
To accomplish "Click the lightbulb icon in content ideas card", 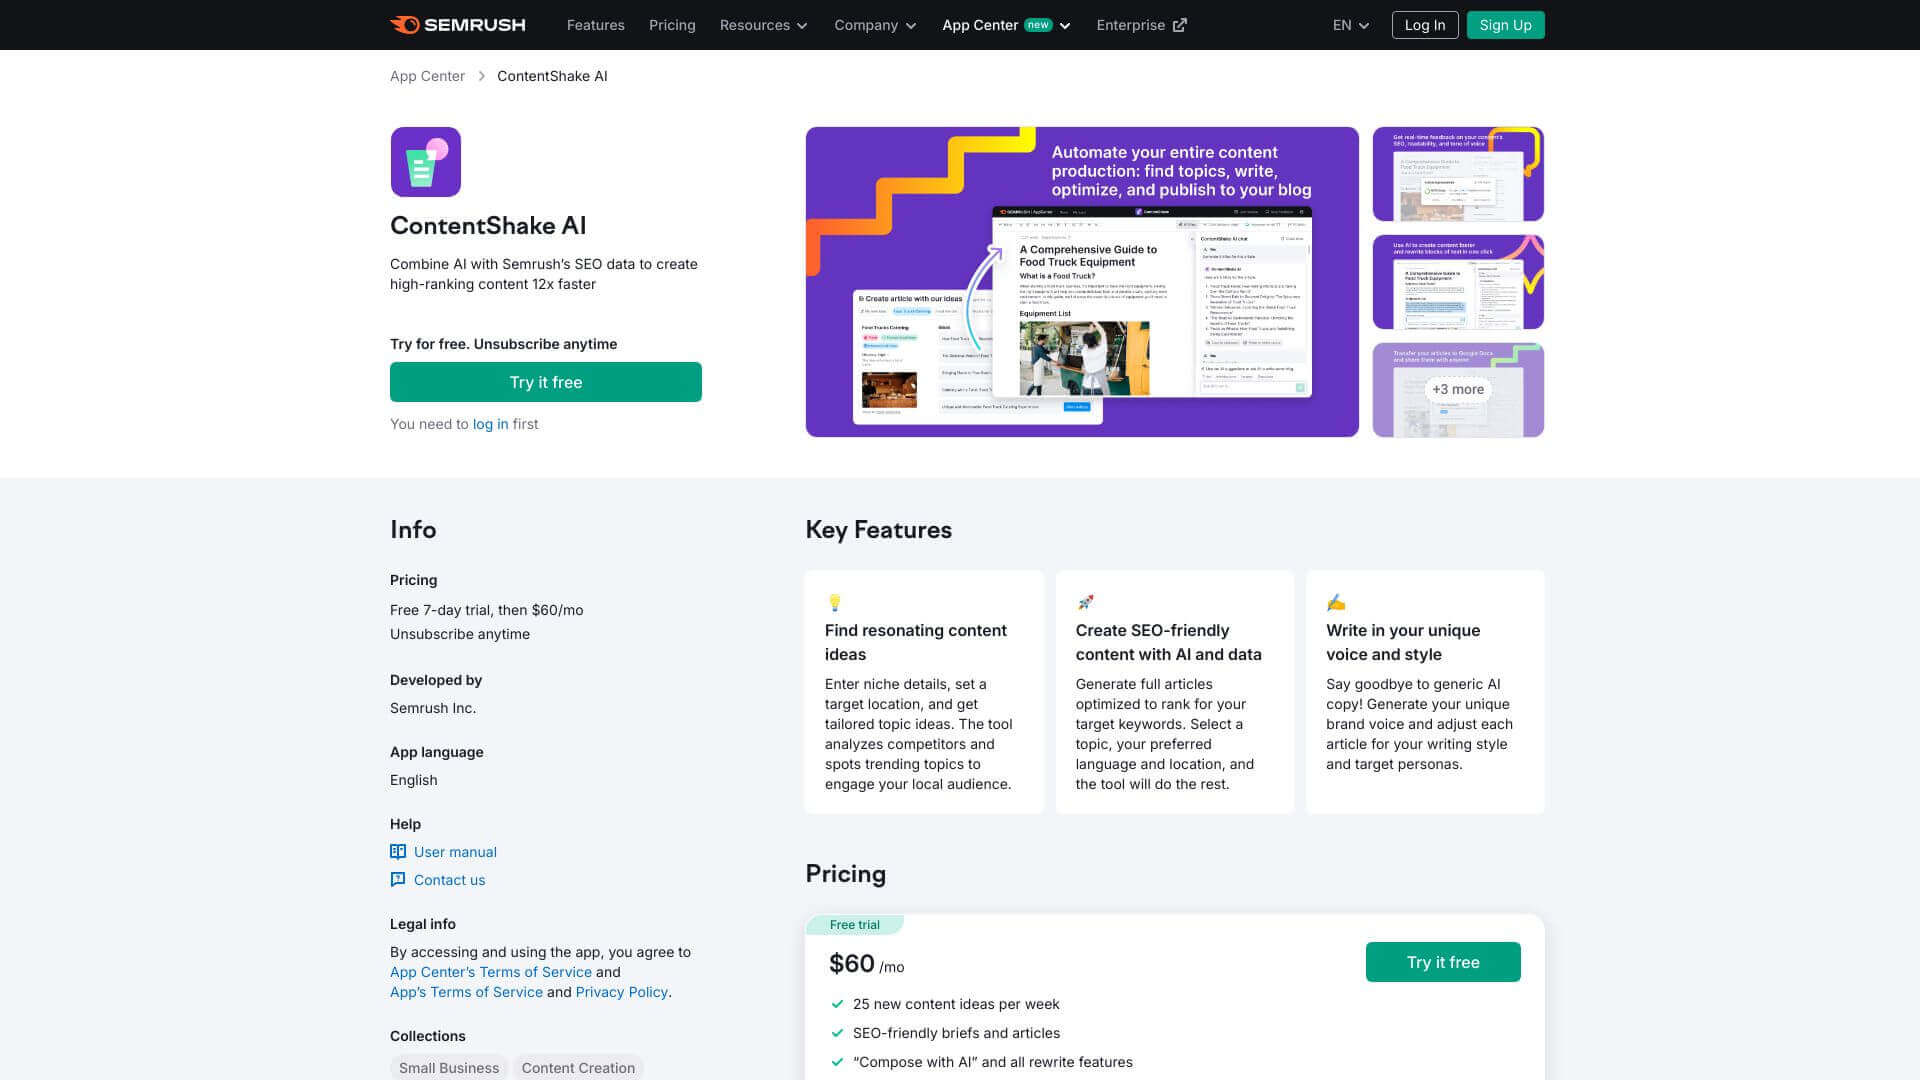I will click(x=835, y=603).
